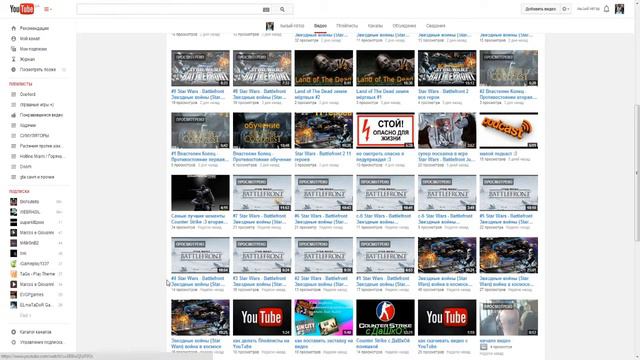The height and width of the screenshot is (360, 640).
Task: Open the 'Понравившиеся видео' liked playlist
Action: [x=41, y=115]
